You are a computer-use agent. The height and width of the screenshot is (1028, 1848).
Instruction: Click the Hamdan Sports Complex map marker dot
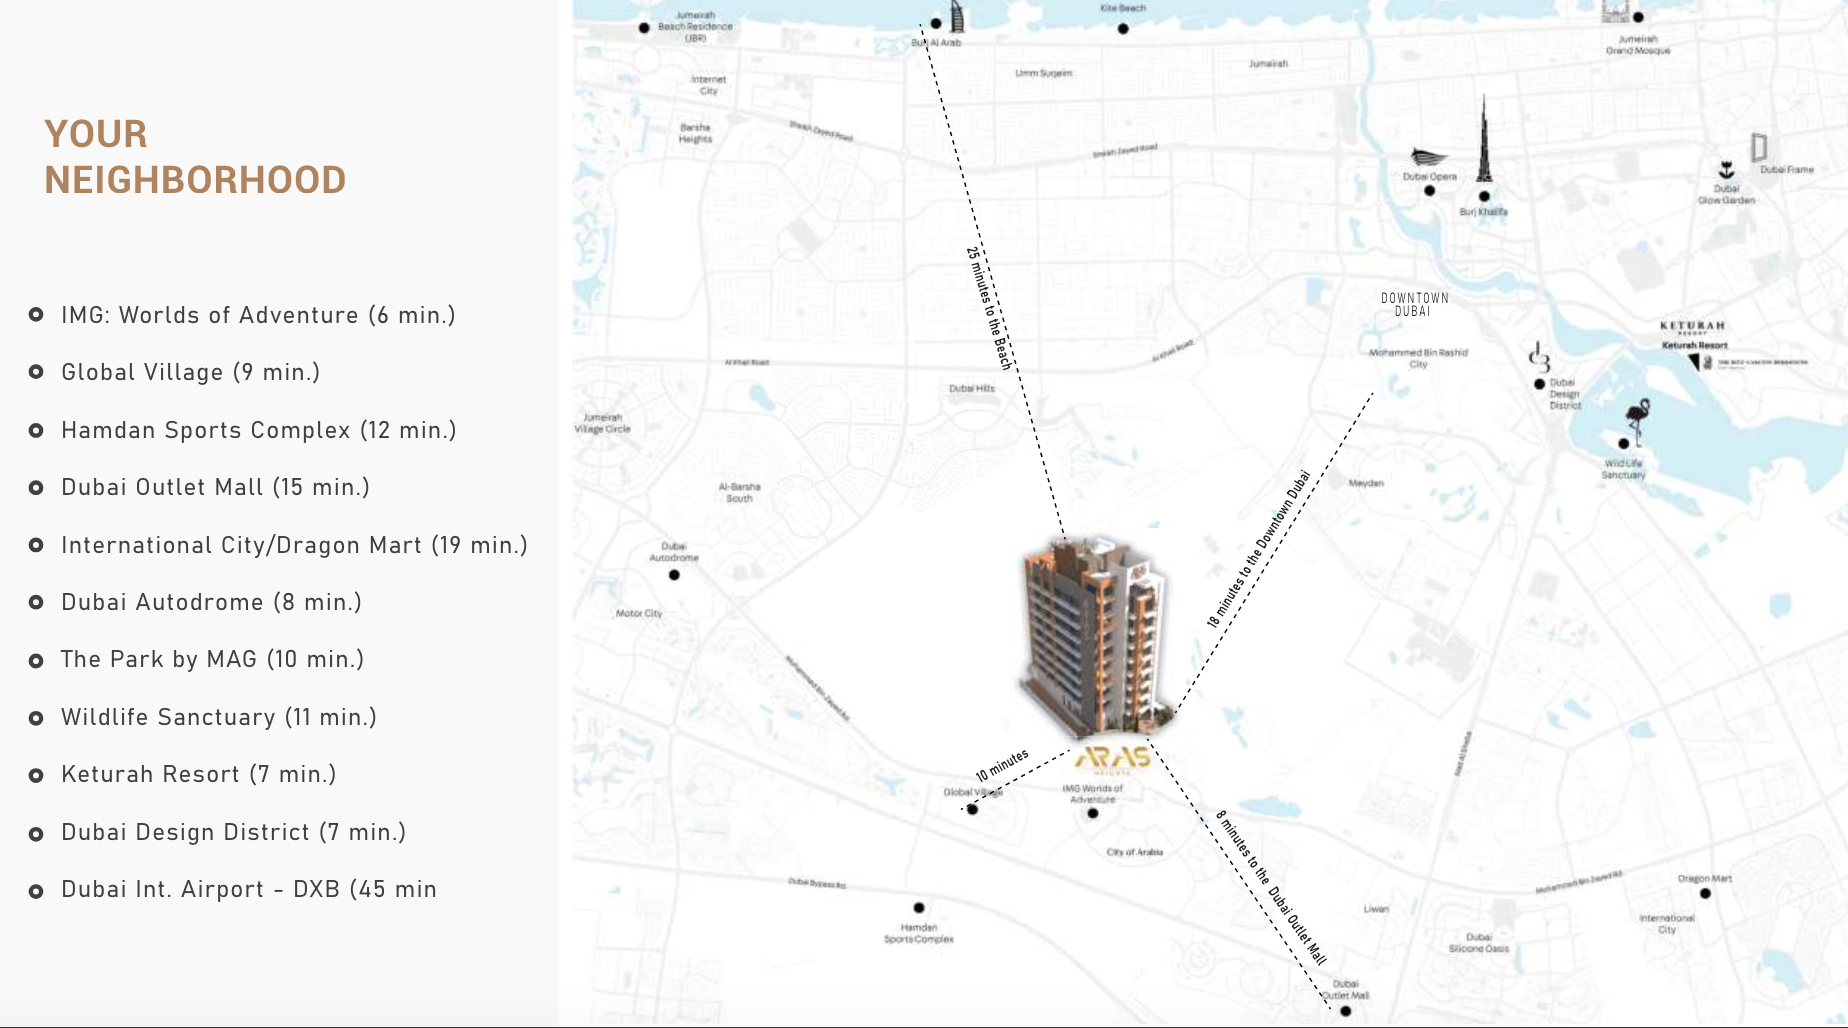tap(919, 908)
